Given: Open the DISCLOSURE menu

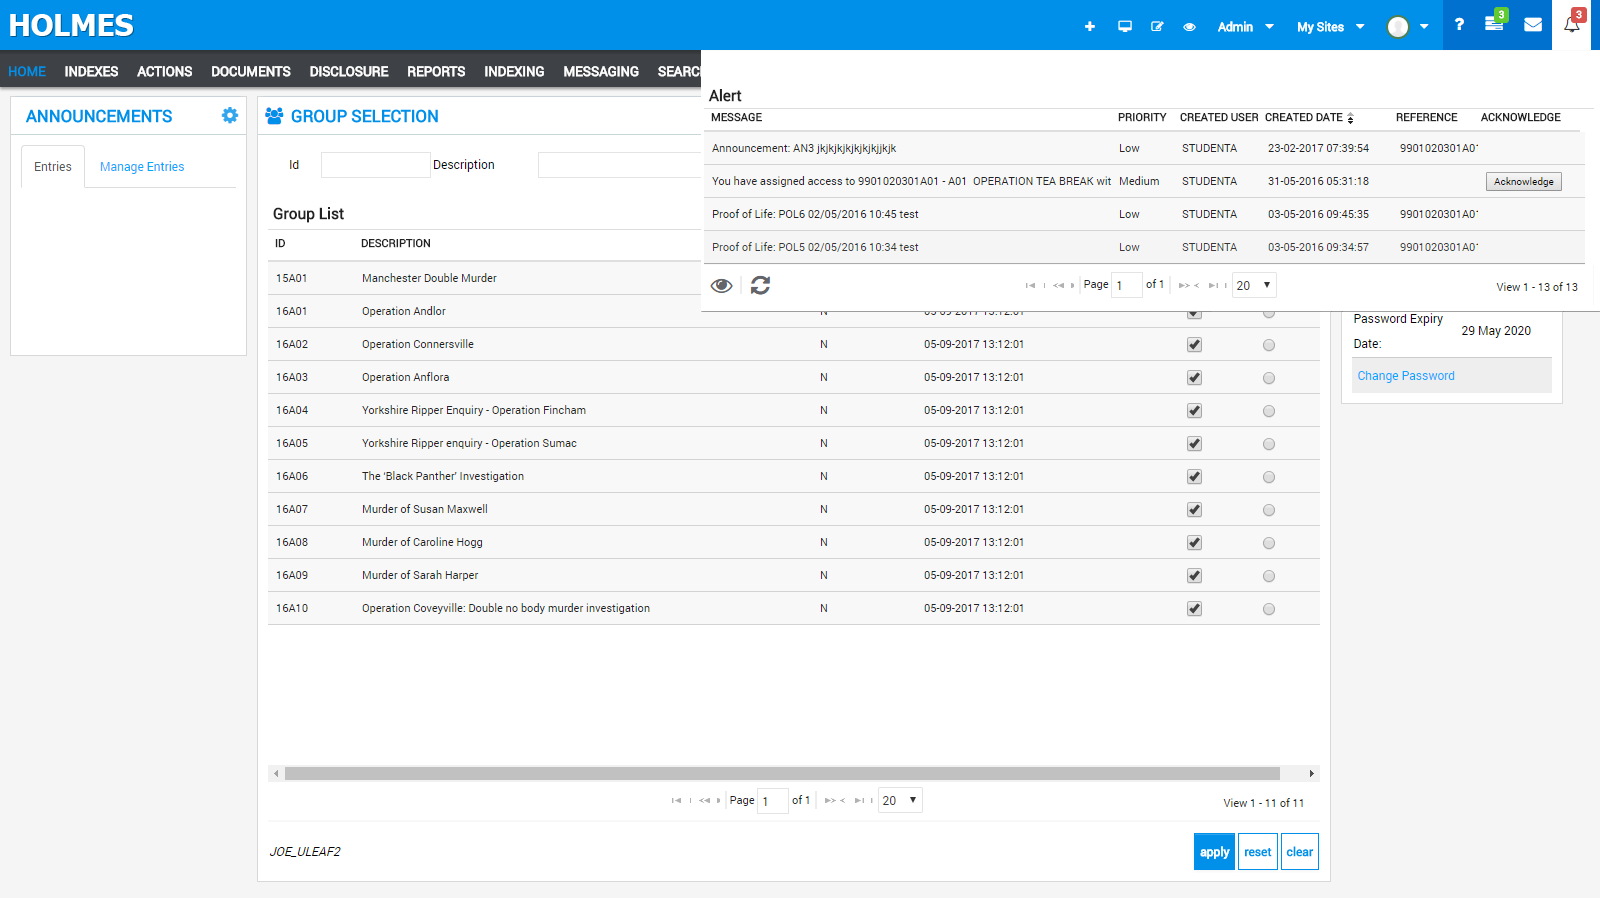Looking at the screenshot, I should tap(349, 71).
